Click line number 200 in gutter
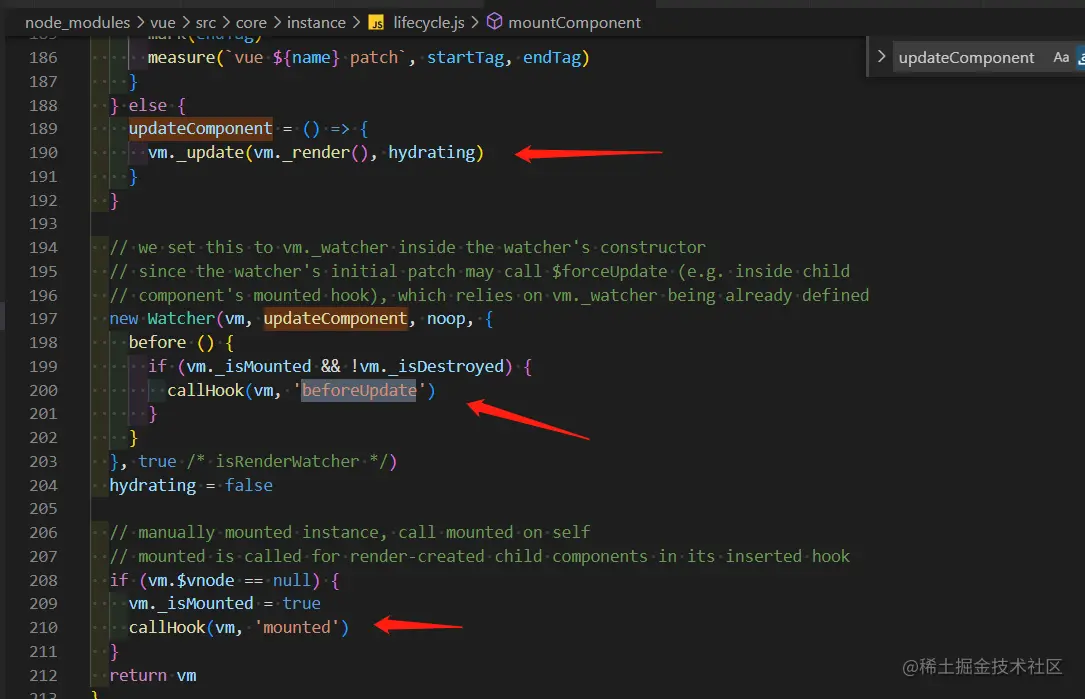Viewport: 1085px width, 699px height. (x=43, y=390)
